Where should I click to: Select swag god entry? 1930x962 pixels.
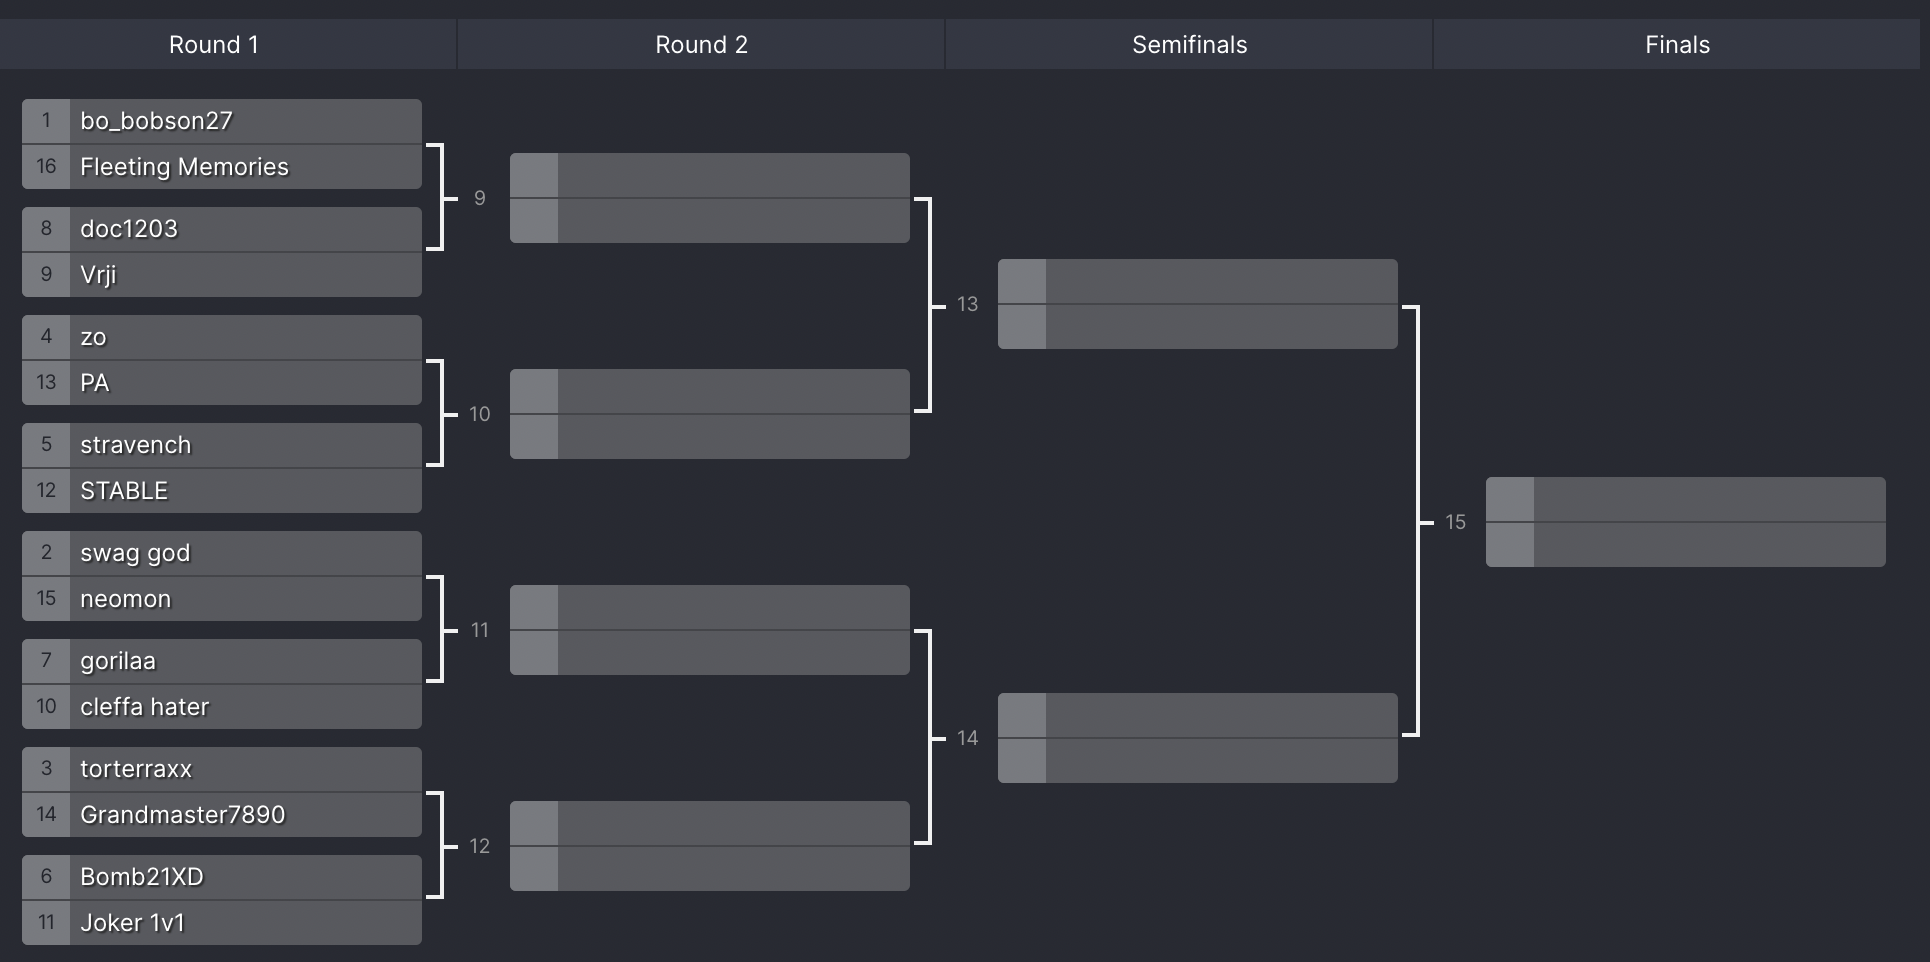click(222, 553)
